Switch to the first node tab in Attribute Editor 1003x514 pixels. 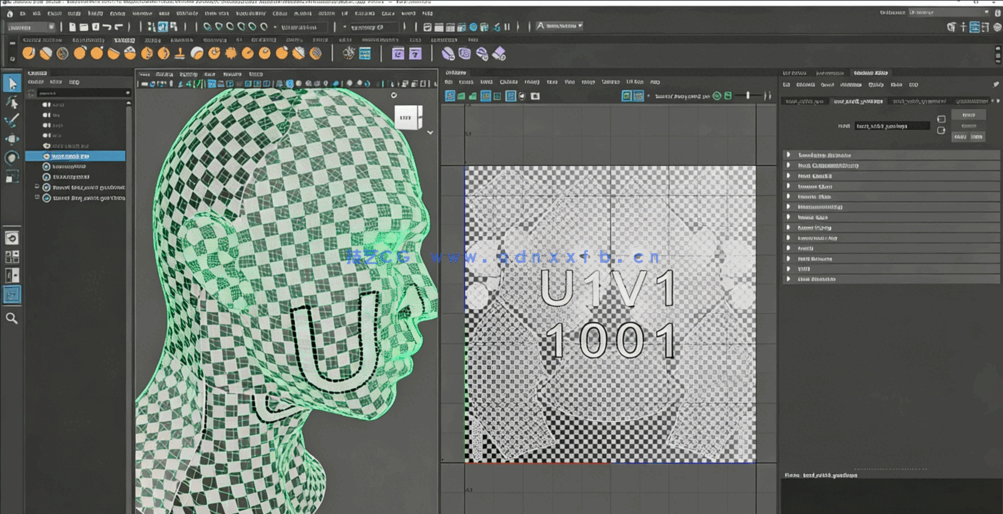point(804,101)
